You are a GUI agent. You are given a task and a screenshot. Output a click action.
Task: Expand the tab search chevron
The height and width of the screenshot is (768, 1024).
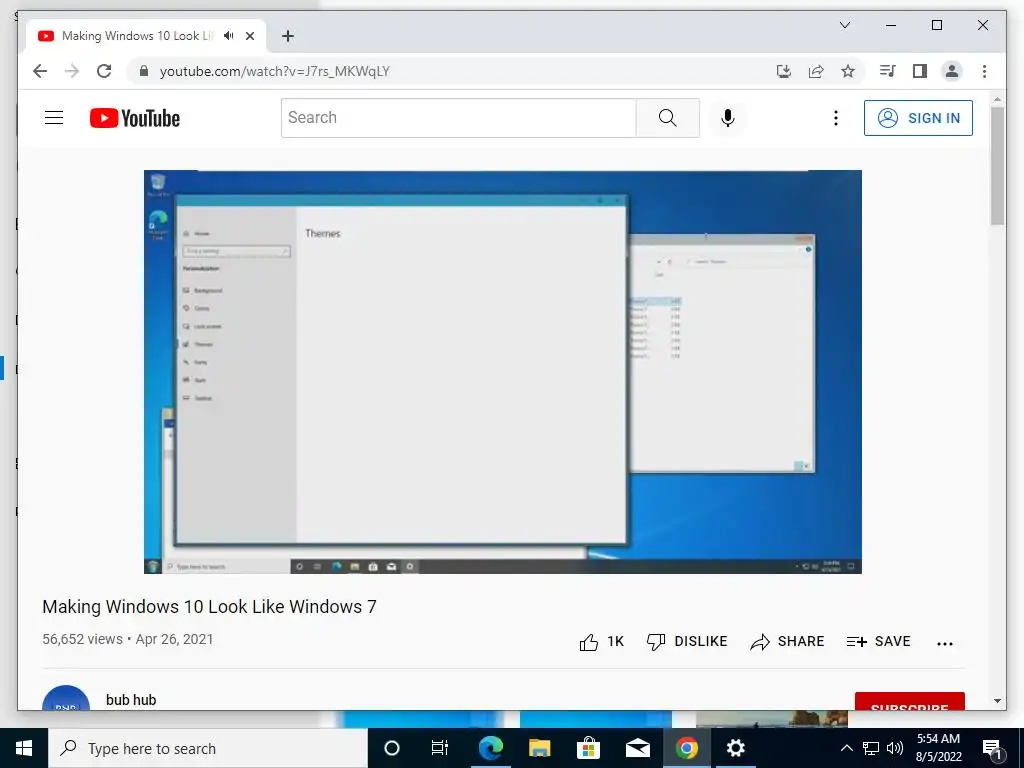tap(844, 25)
